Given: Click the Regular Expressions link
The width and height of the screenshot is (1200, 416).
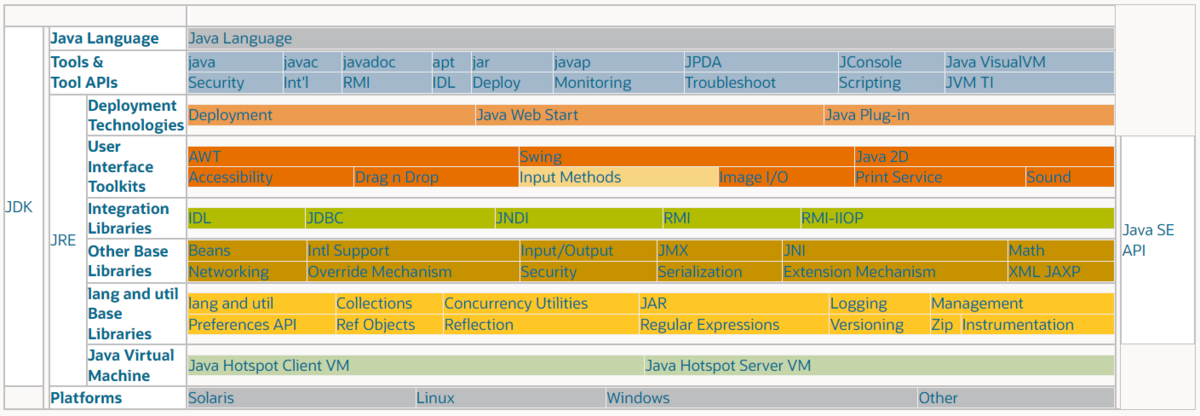Looking at the screenshot, I should pos(710,324).
